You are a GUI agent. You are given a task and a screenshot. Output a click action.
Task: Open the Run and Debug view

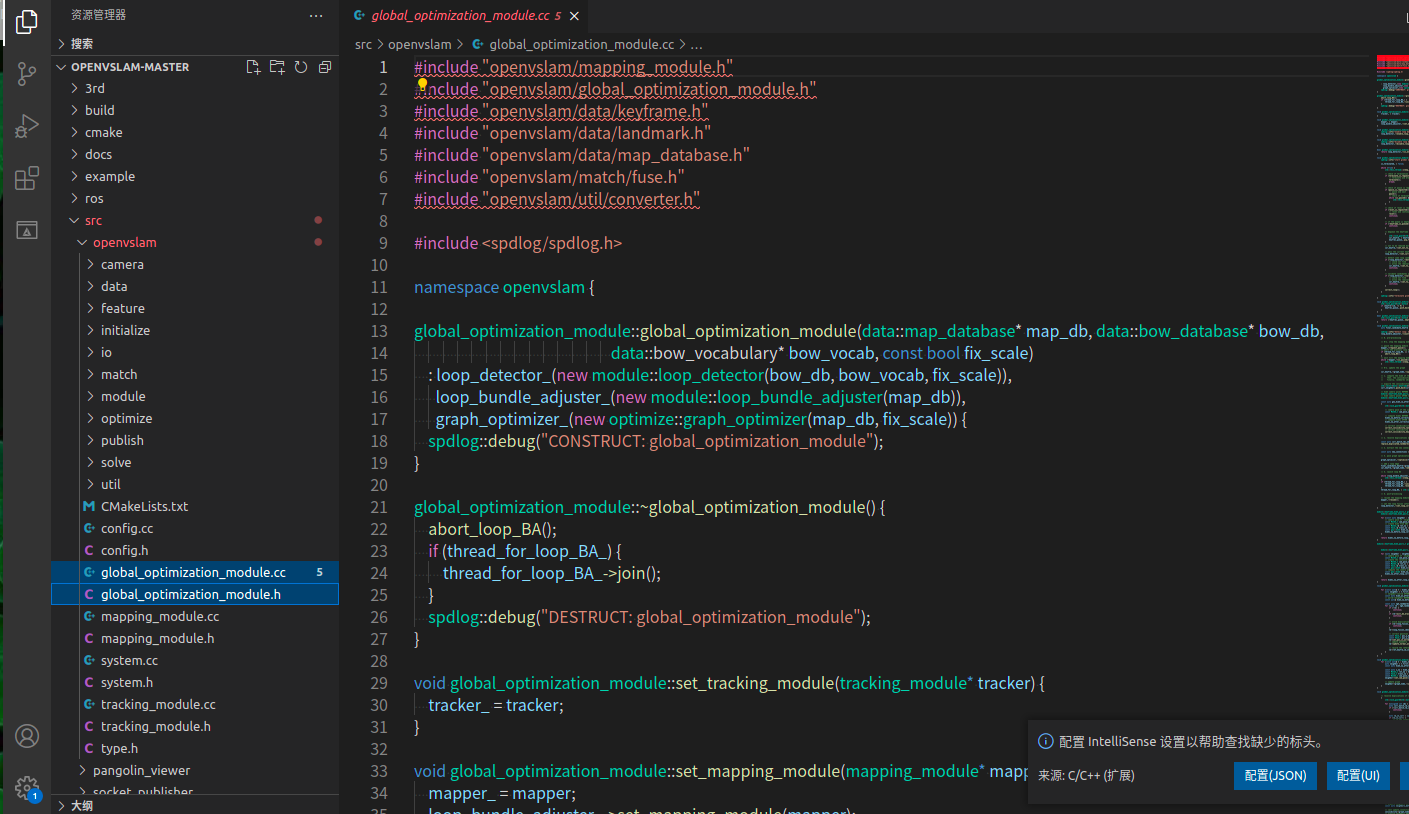click(x=27, y=127)
